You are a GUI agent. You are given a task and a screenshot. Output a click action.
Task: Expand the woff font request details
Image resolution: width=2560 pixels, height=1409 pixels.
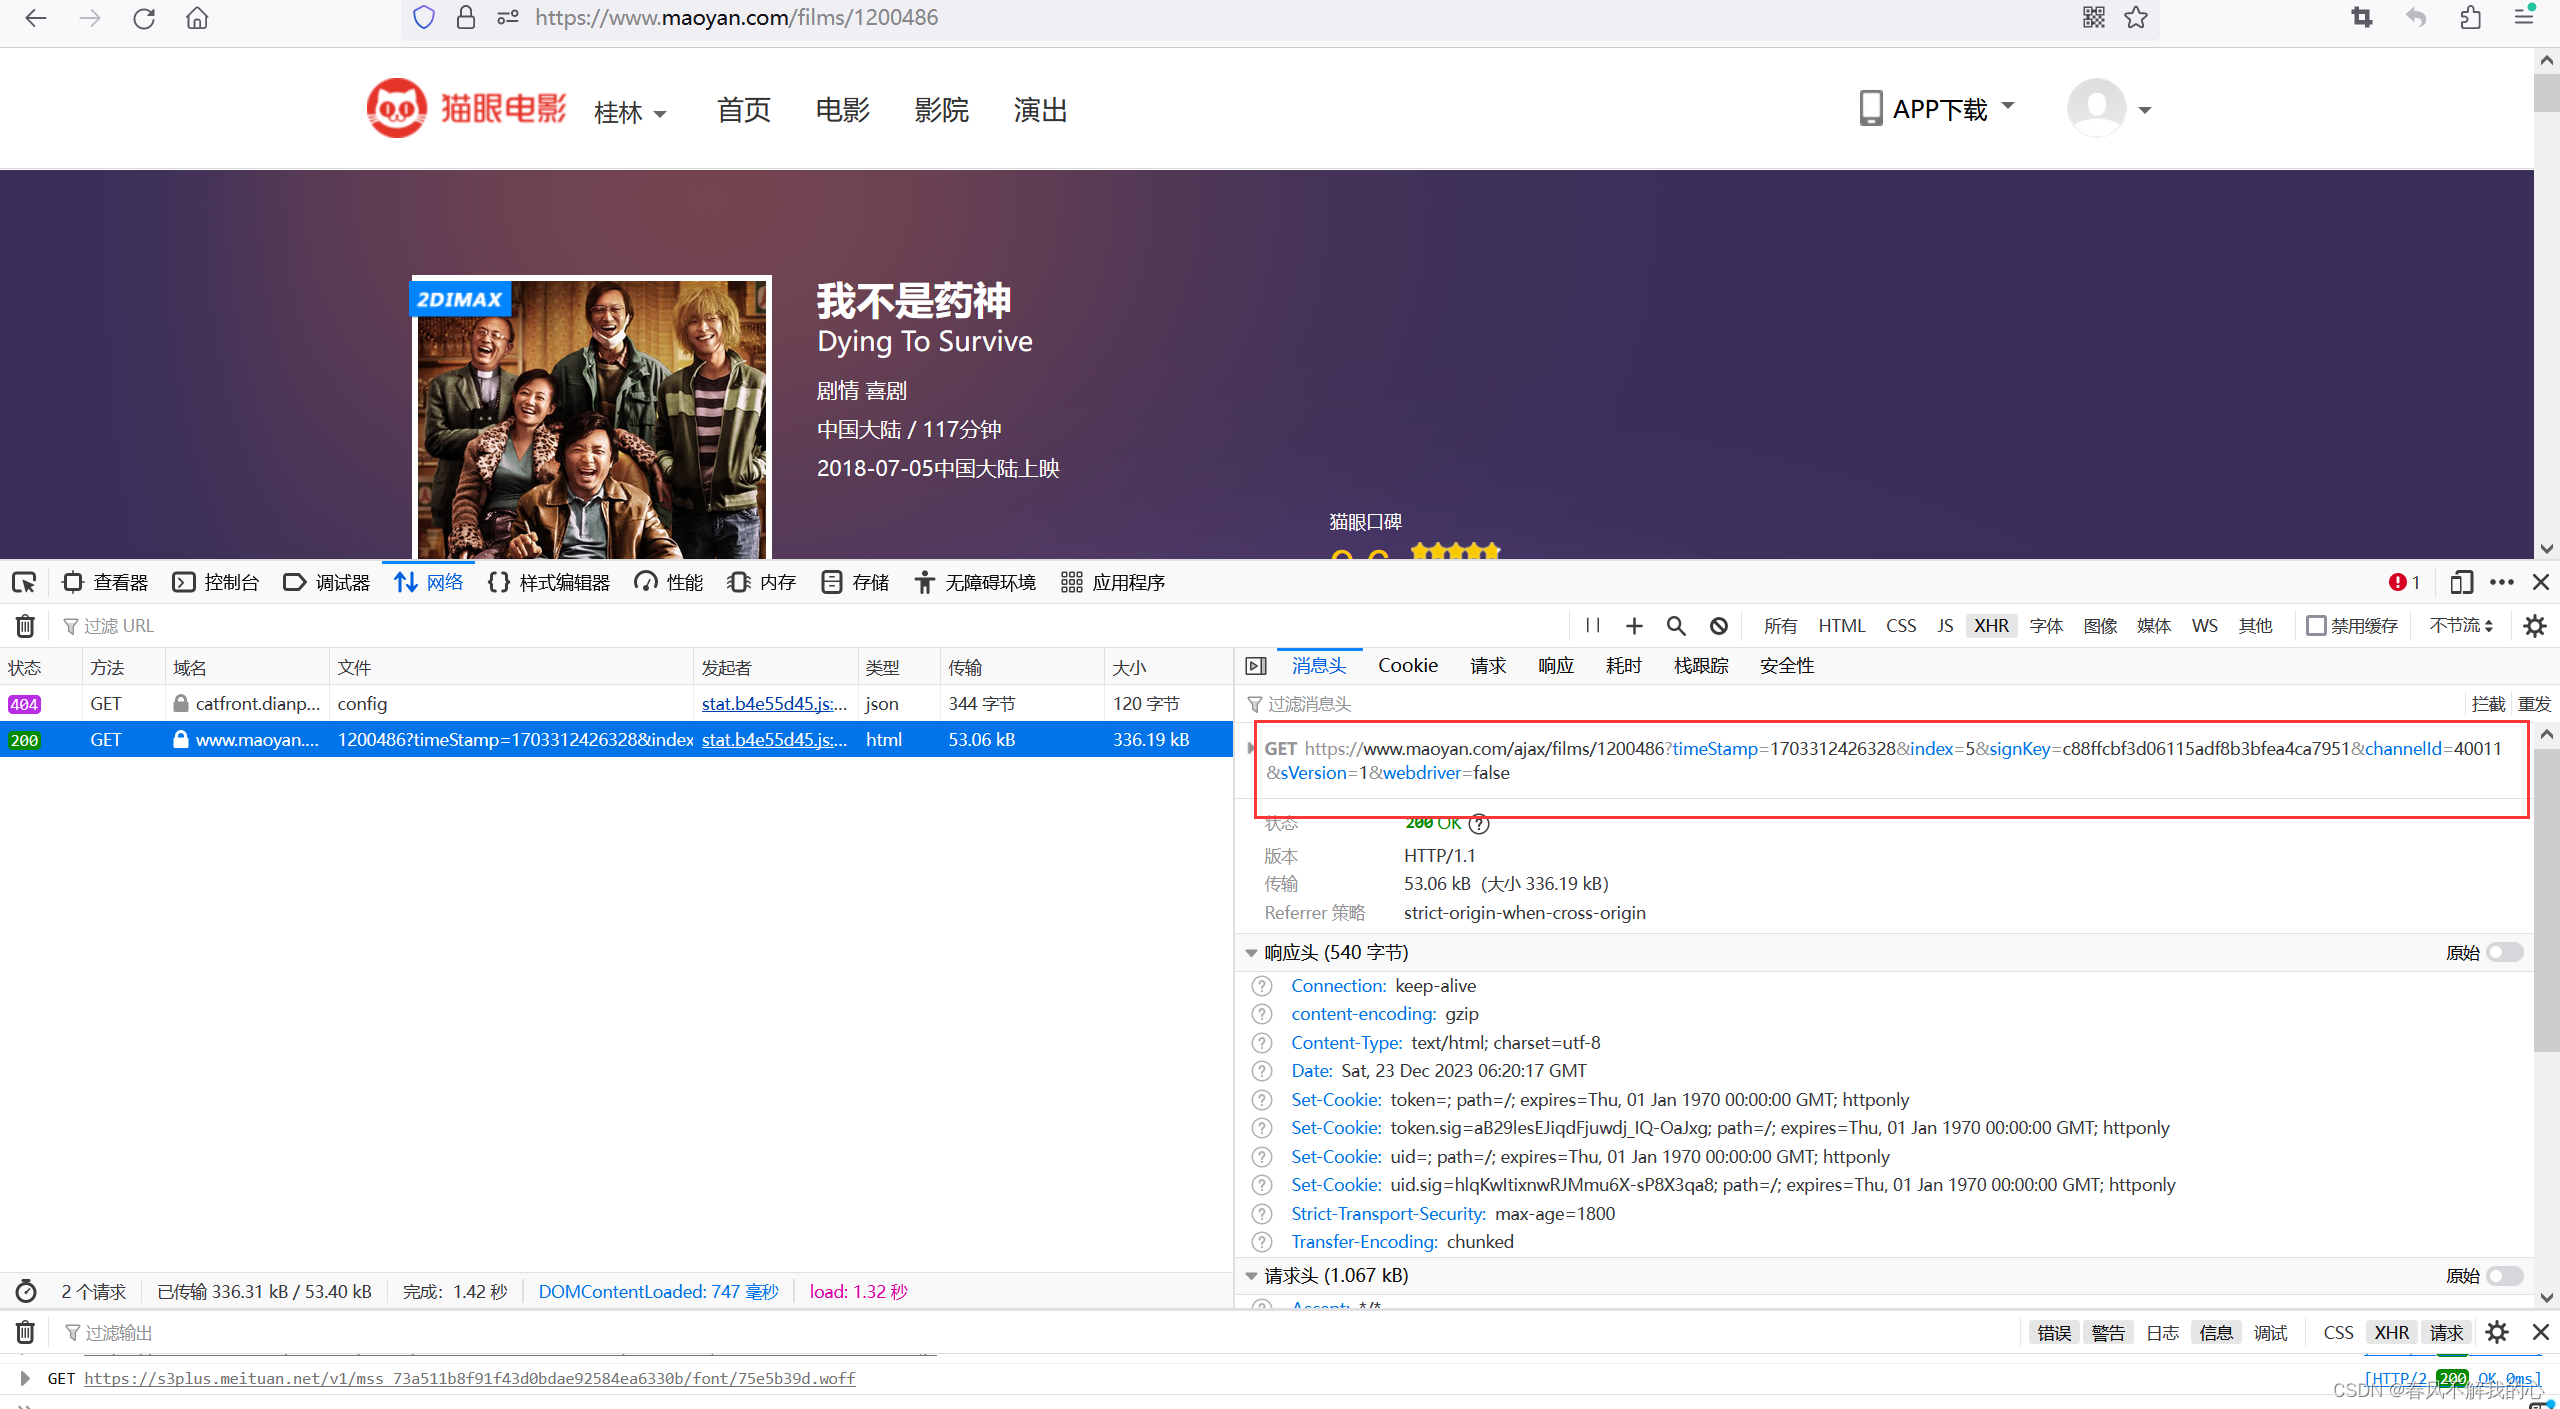click(24, 1378)
